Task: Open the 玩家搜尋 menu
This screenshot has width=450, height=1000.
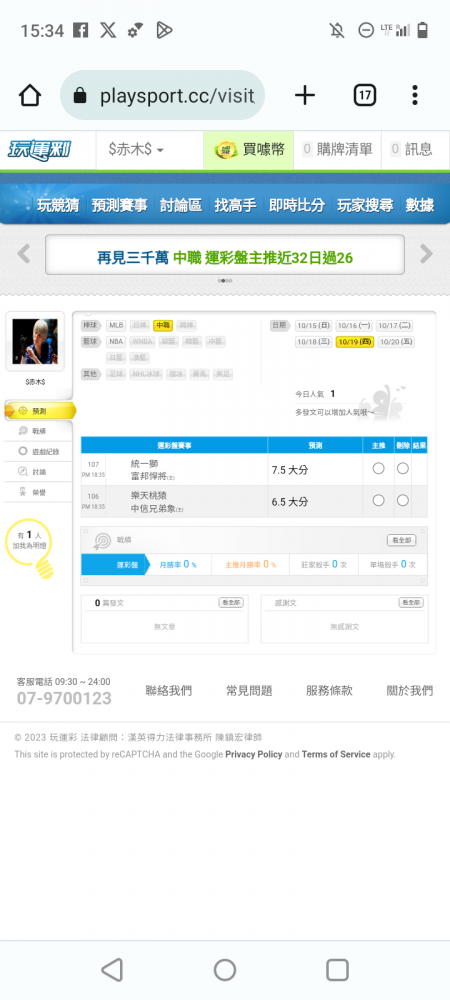Action: pyautogui.click(x=365, y=205)
